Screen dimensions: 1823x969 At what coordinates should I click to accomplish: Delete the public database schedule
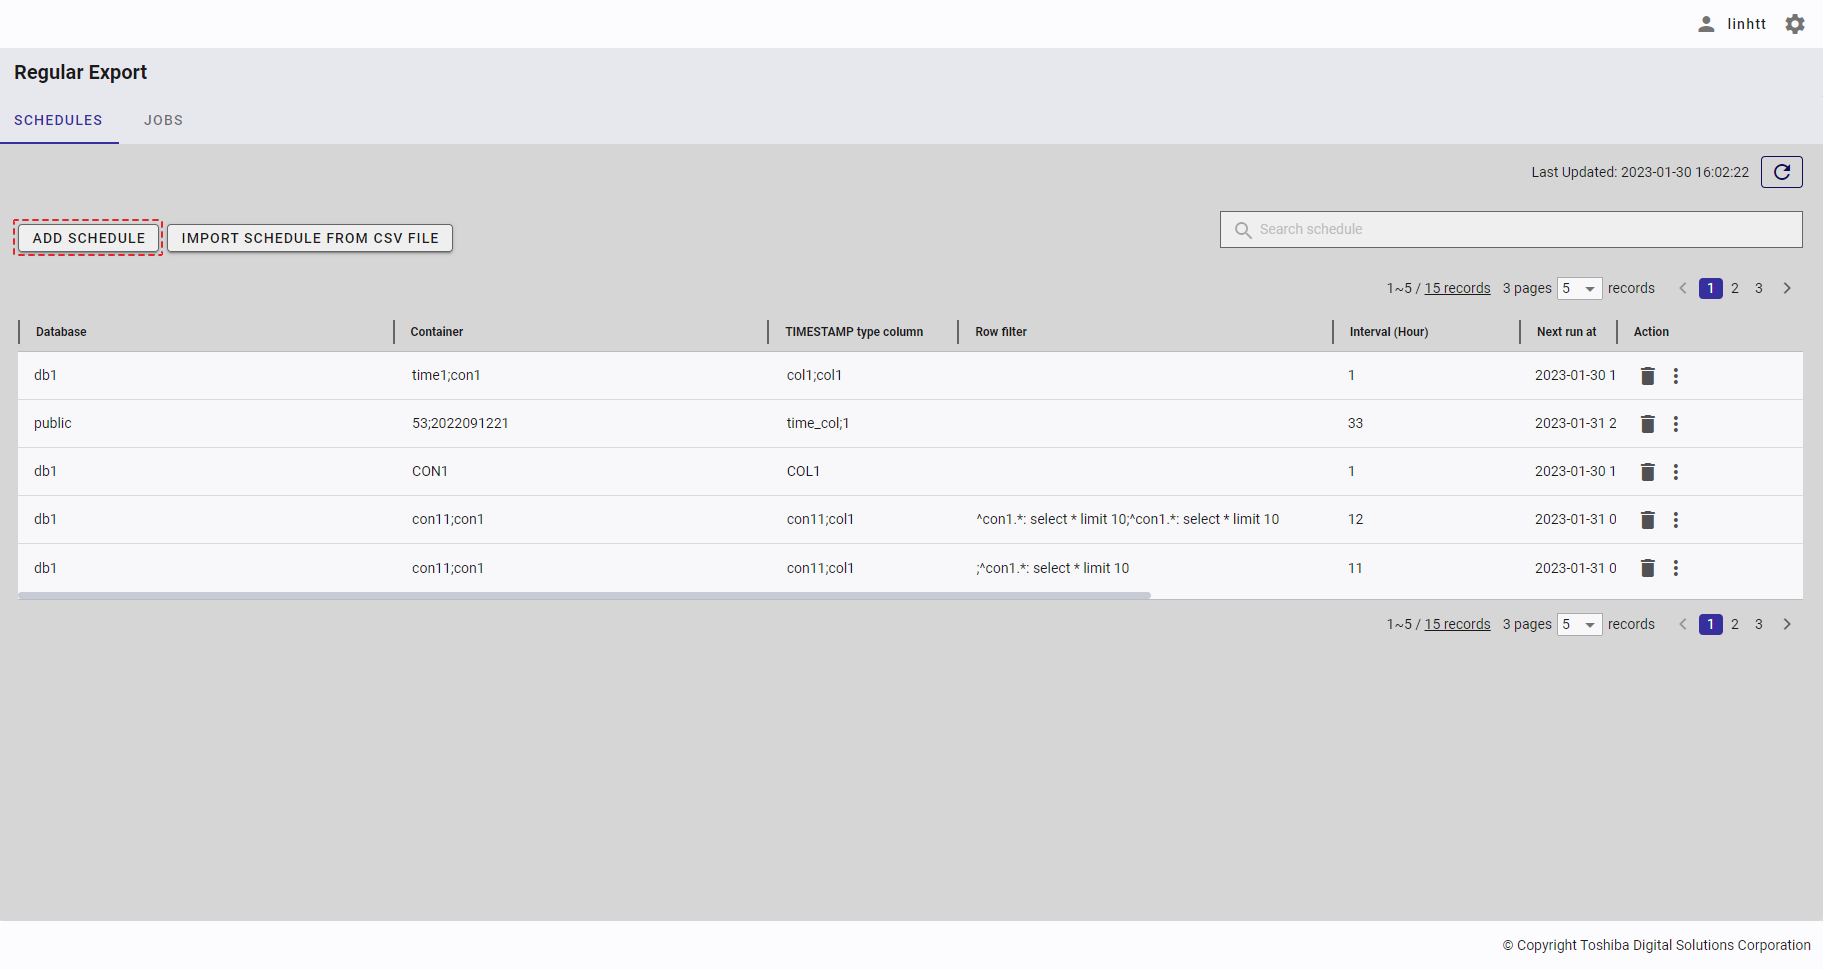(1647, 424)
